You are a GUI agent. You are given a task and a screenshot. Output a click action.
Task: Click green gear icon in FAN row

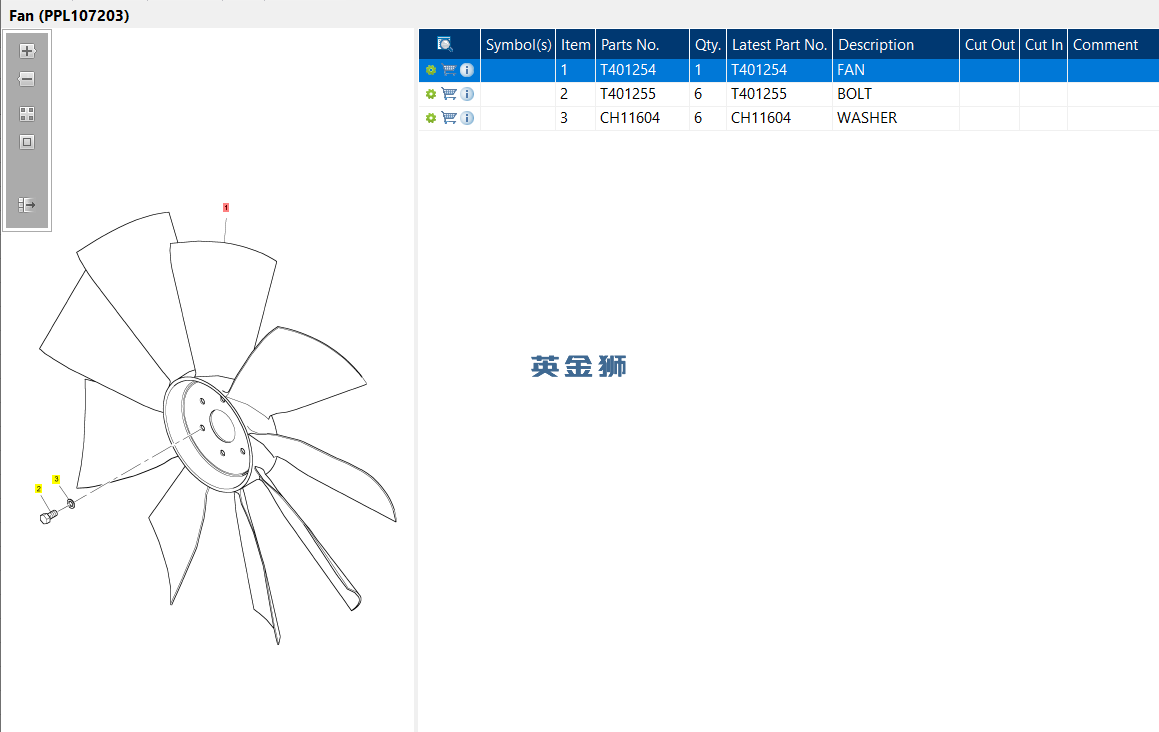tap(431, 70)
